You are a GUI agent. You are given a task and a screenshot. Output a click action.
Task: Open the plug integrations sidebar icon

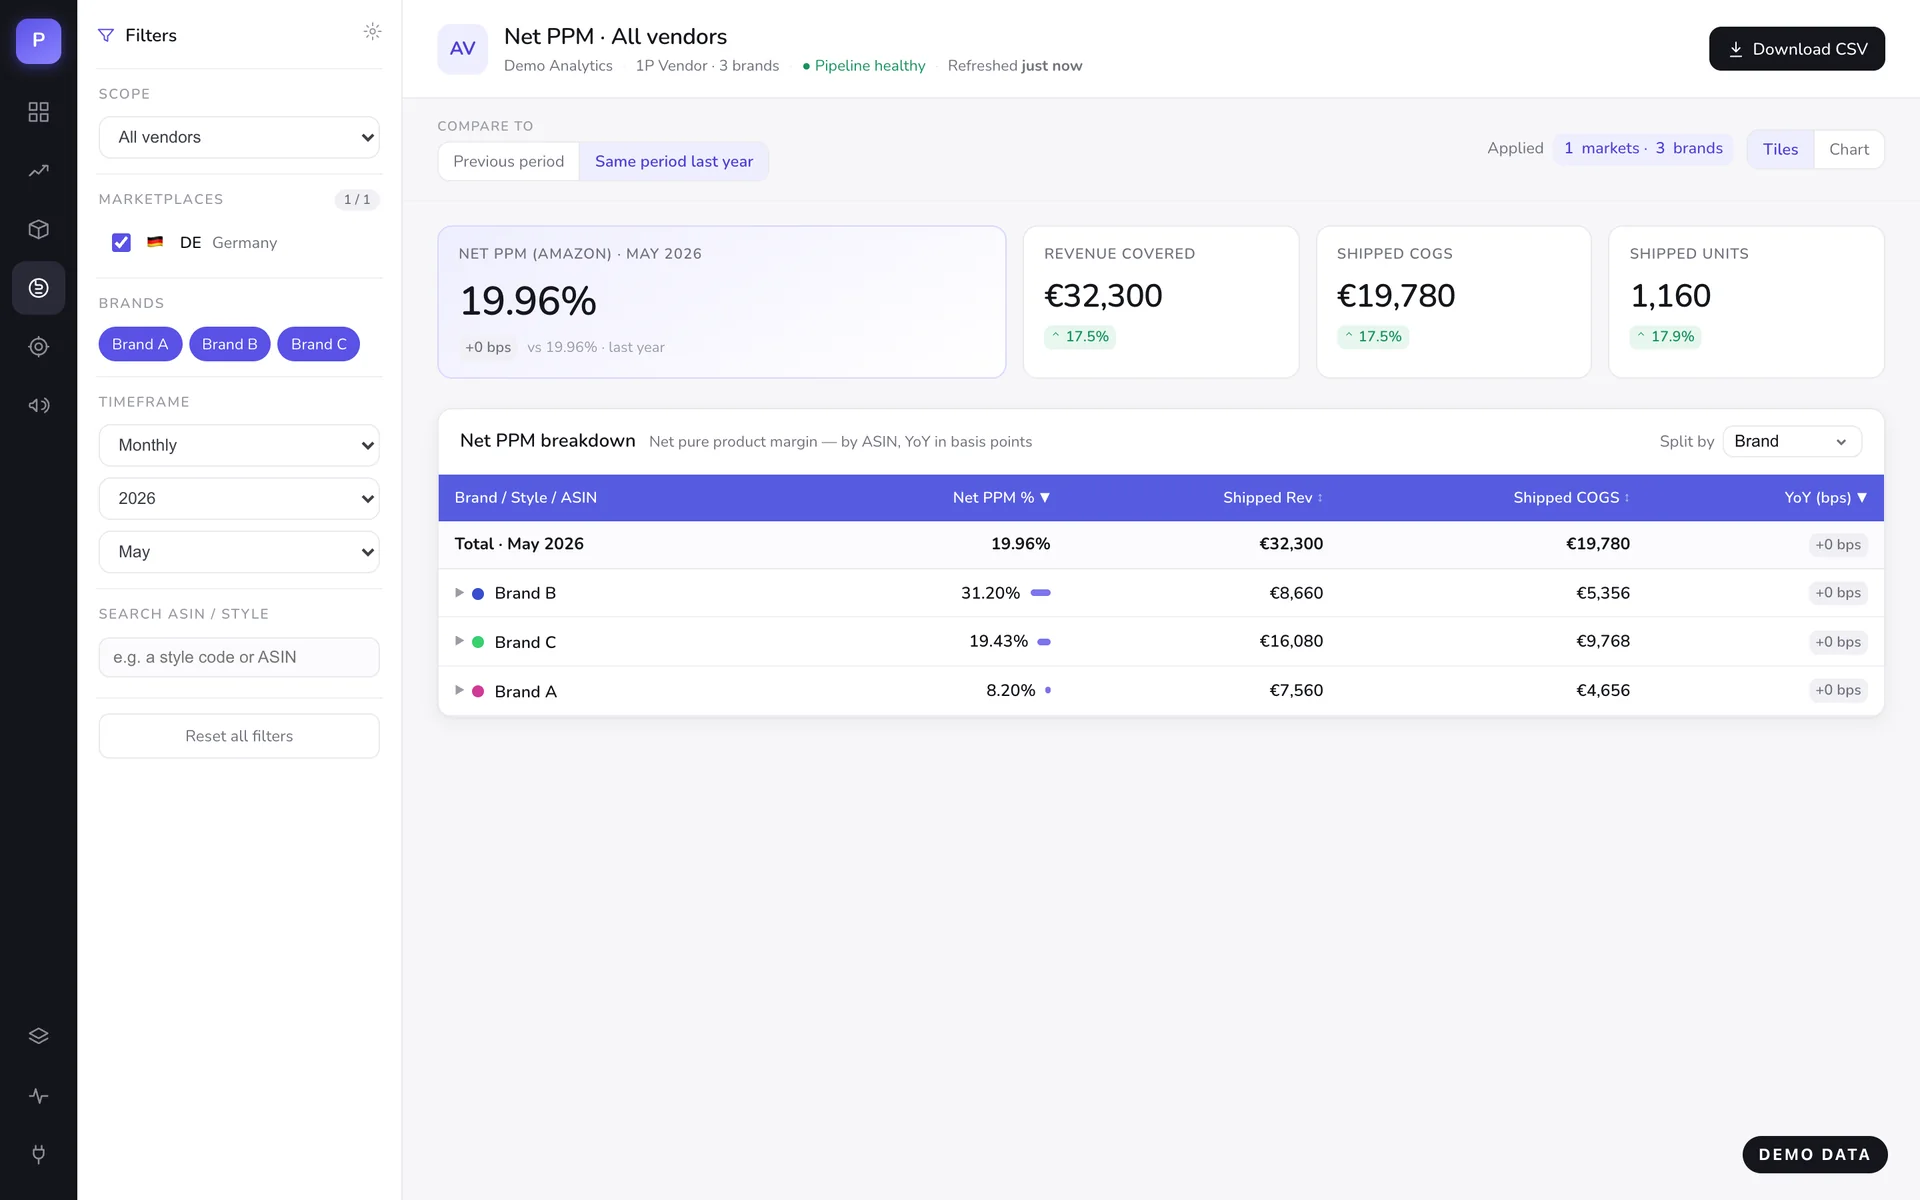(x=38, y=1154)
